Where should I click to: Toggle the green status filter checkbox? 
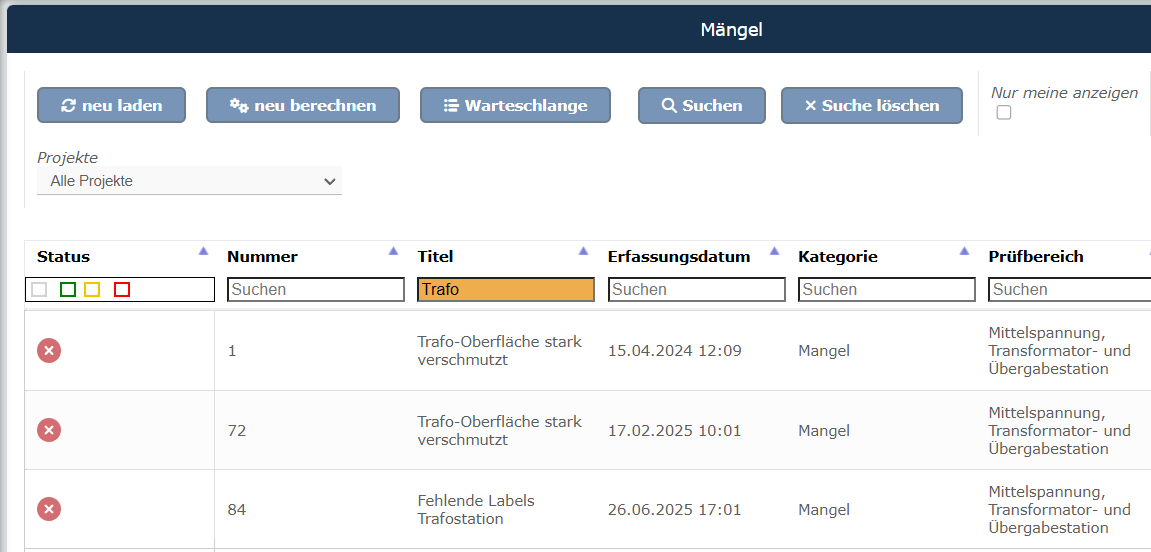tap(68, 289)
